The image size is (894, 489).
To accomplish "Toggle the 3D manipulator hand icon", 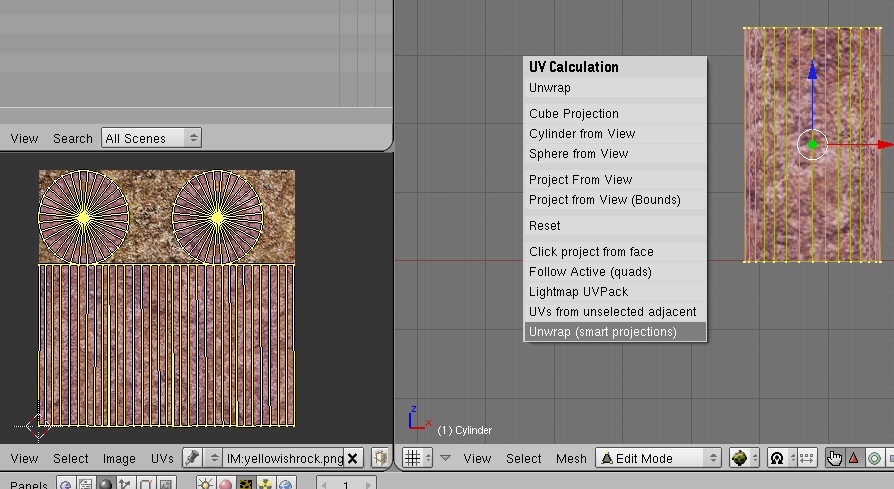I will (x=835, y=458).
